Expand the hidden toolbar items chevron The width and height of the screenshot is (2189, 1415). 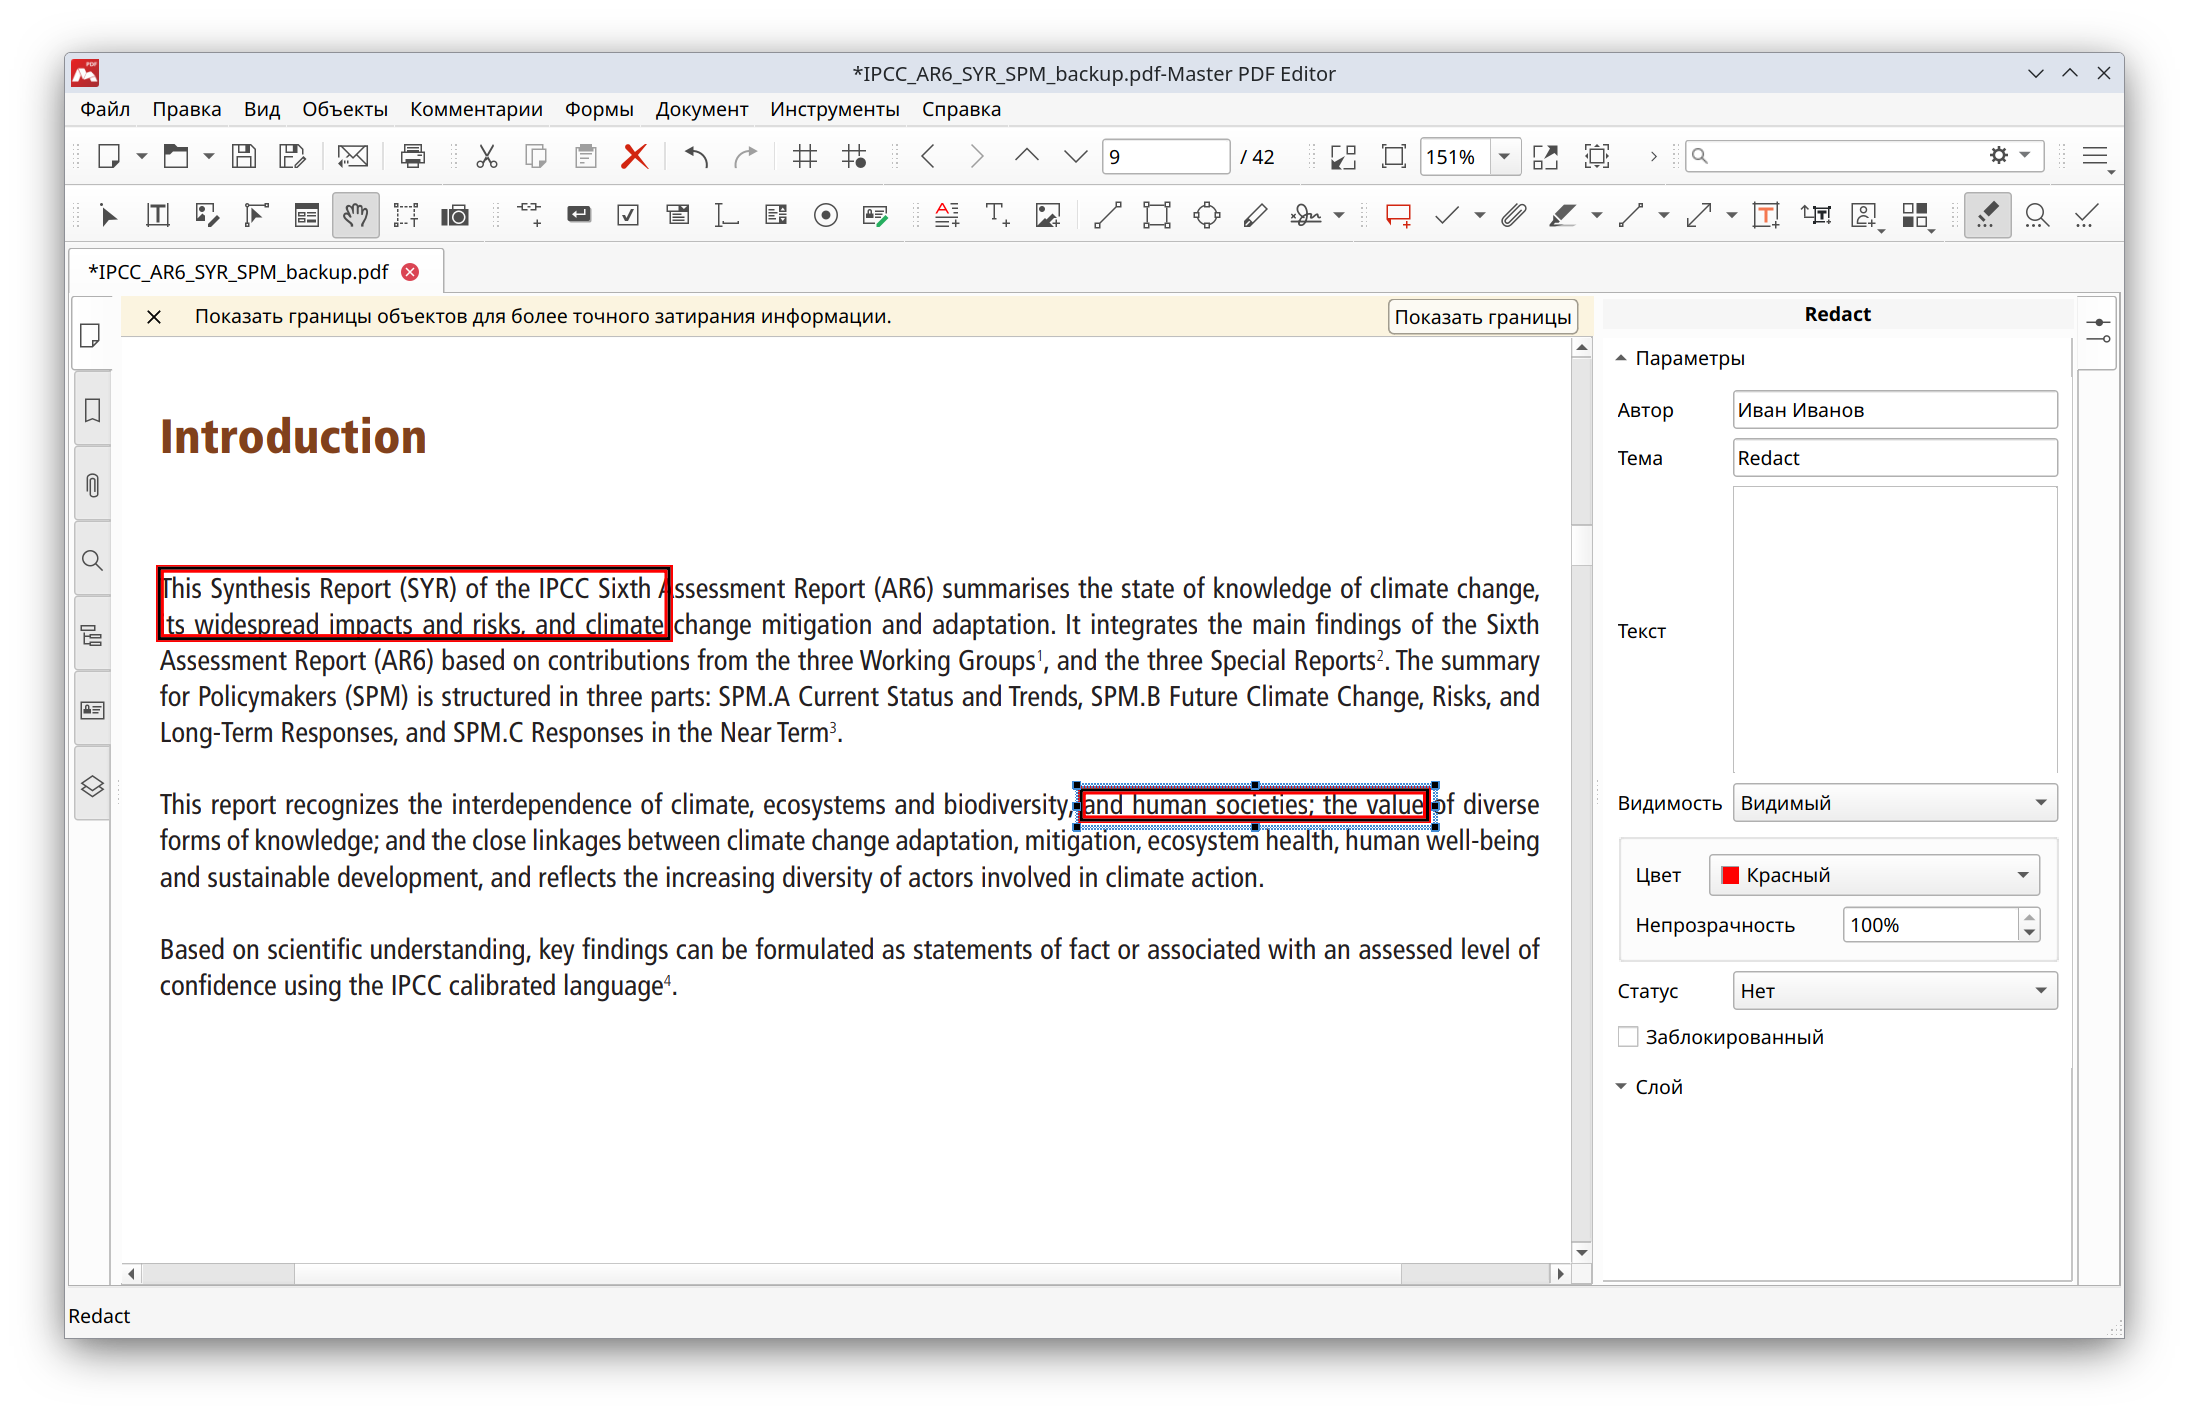[1654, 157]
